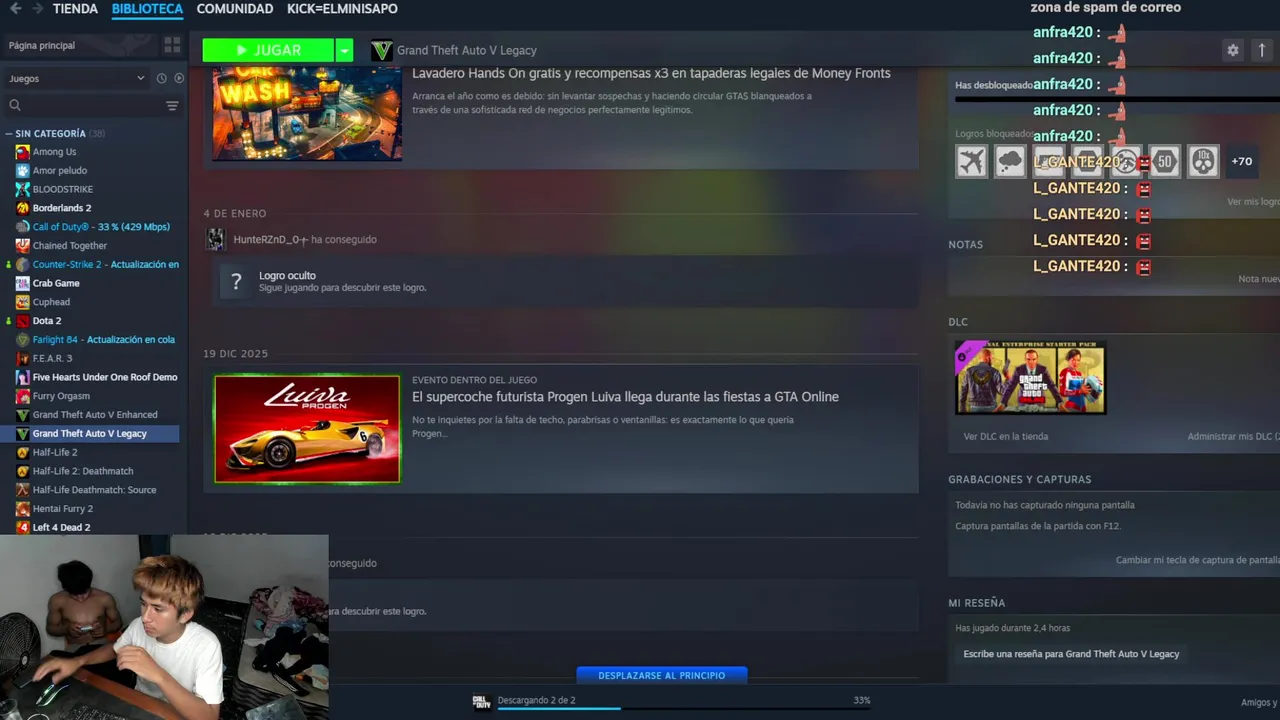Select BLOODSTRIKE in the library

[x=62, y=189]
